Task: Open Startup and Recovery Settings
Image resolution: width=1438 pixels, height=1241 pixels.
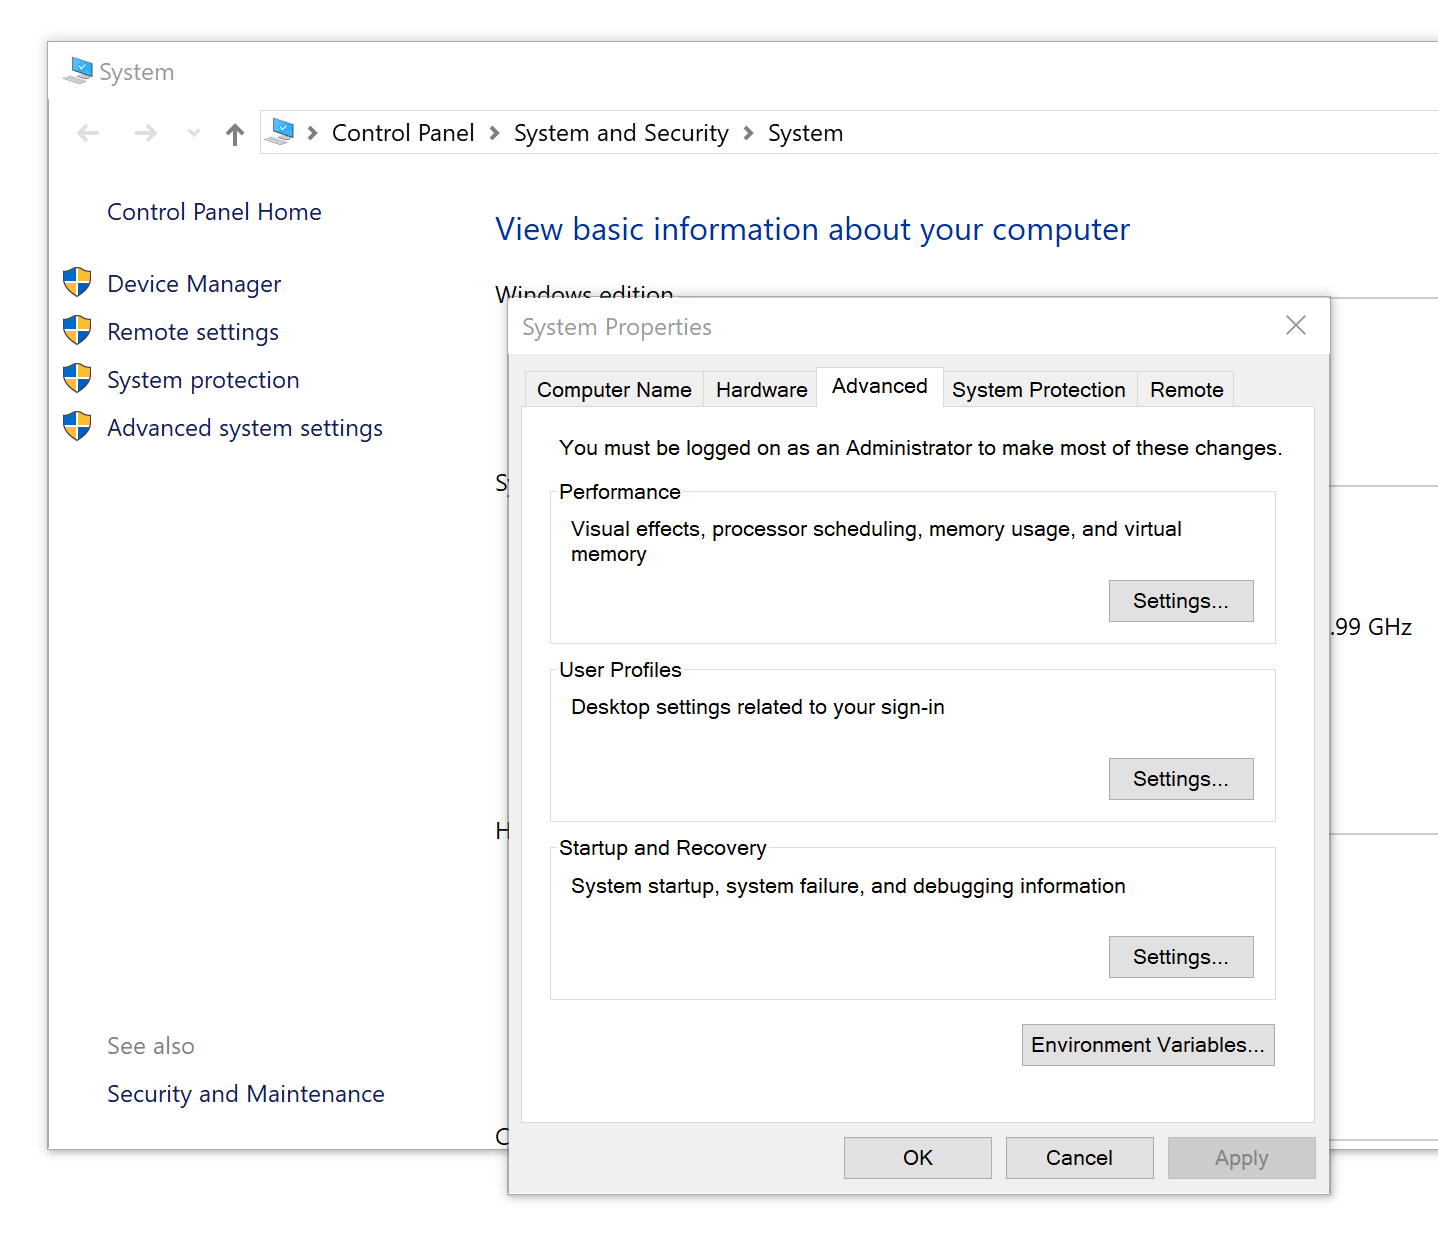Action: [1180, 956]
